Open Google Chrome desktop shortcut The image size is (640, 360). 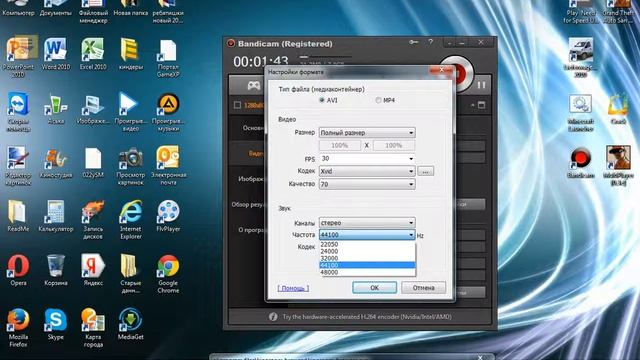coord(168,273)
